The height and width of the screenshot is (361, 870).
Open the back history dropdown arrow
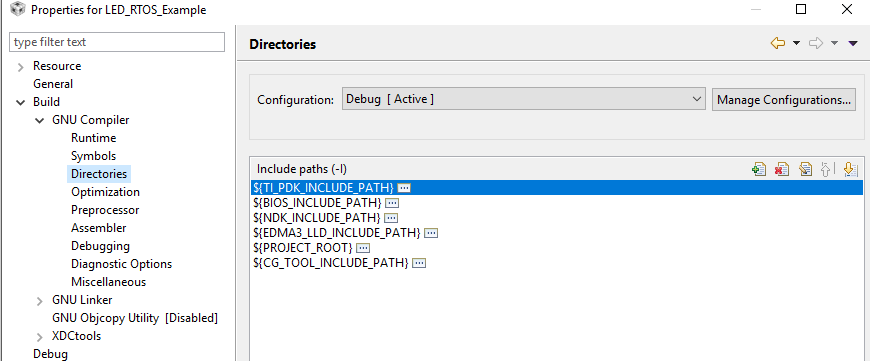coord(796,43)
